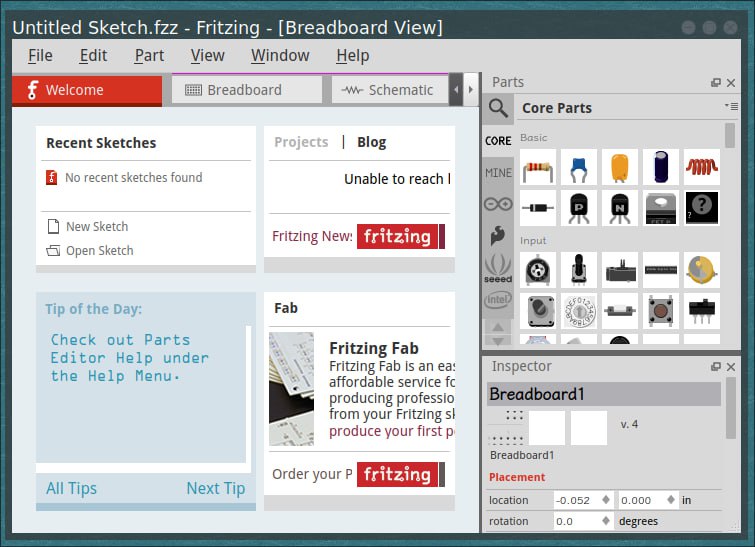This screenshot has height=547, width=755.
Task: Choose the FET power transistor part
Action: 661,208
